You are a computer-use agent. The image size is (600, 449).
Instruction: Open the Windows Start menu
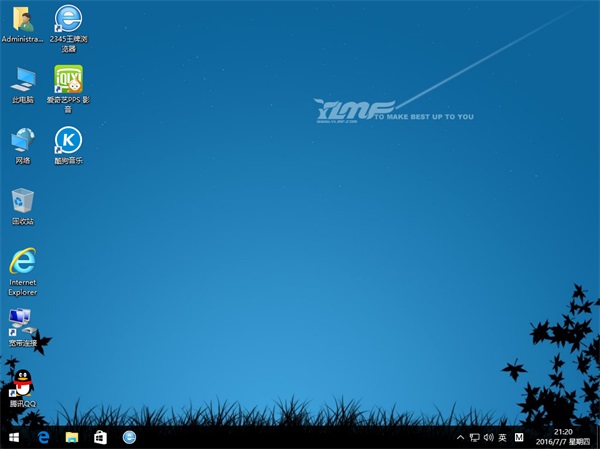tap(14, 438)
